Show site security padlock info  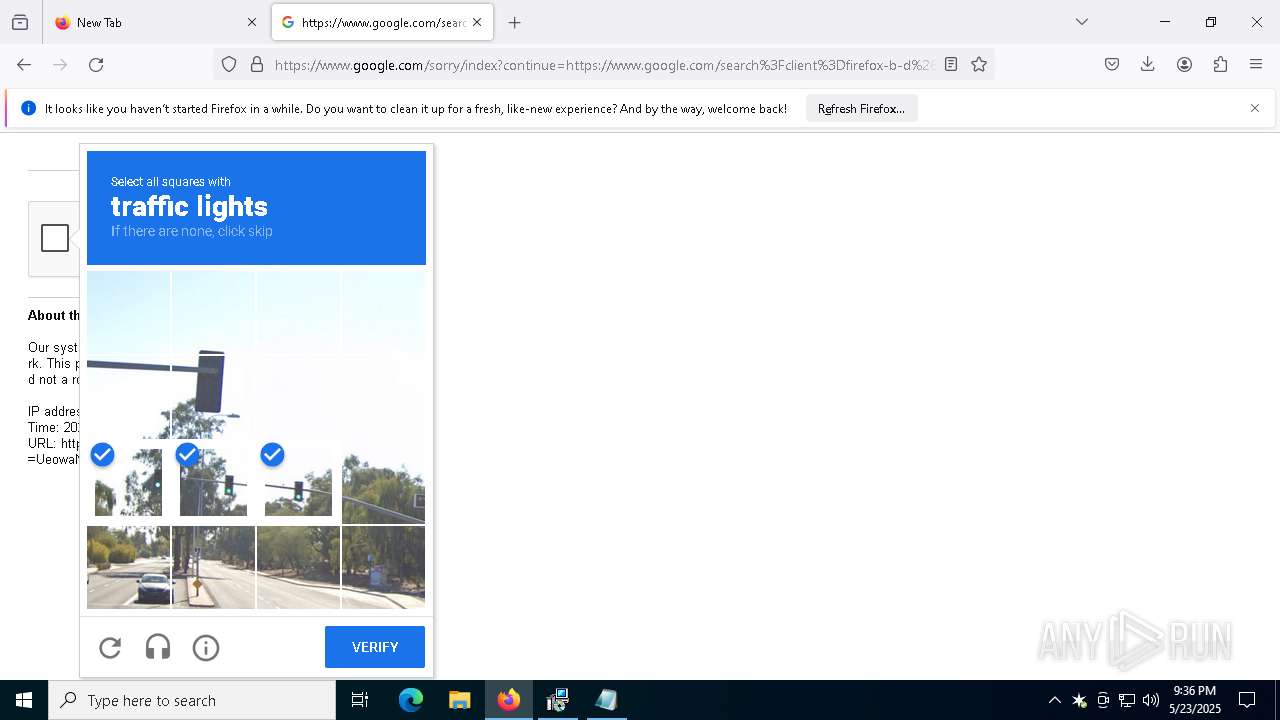[x=257, y=65]
